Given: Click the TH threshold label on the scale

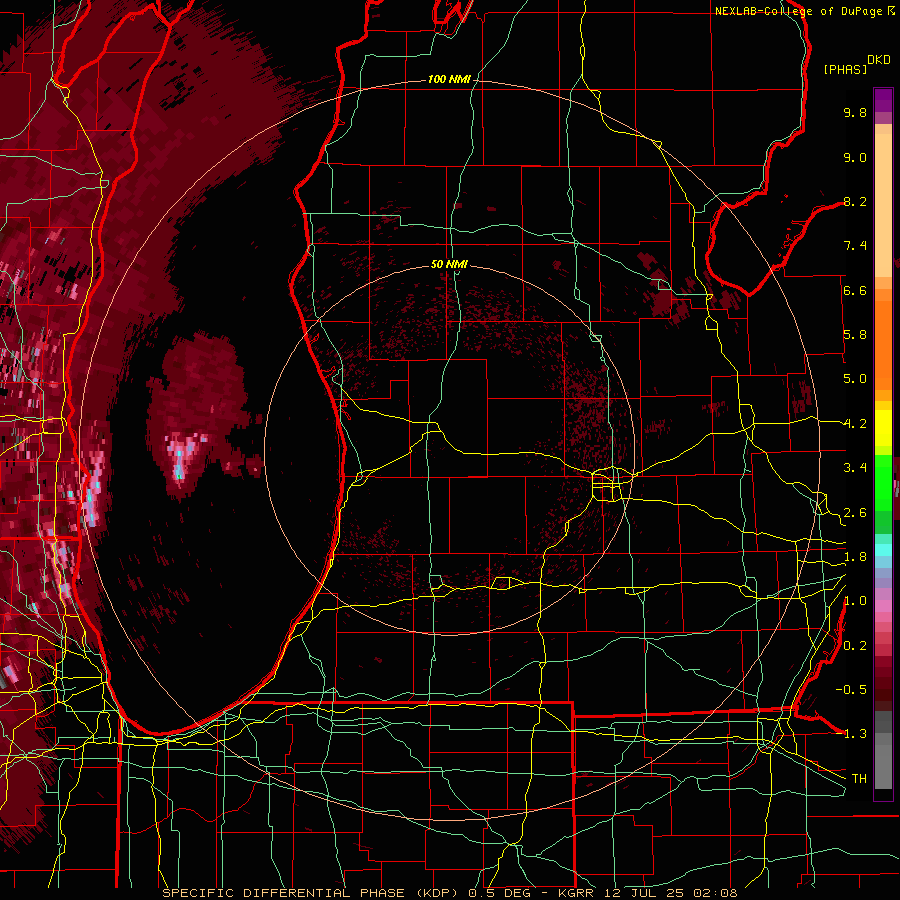Looking at the screenshot, I should click(x=859, y=779).
